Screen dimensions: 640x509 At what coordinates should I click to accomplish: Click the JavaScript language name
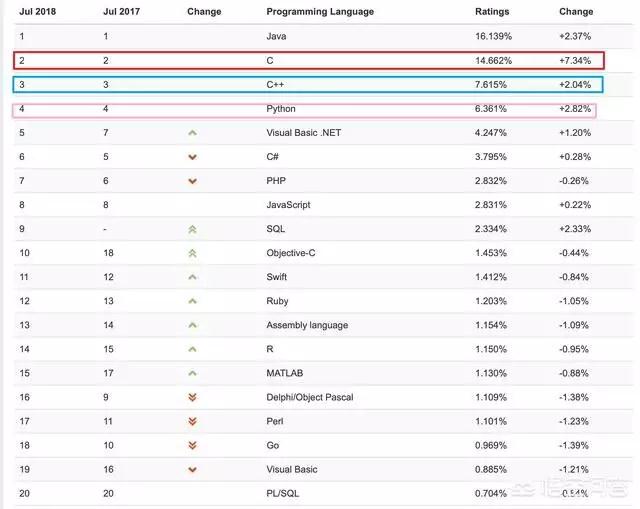[288, 205]
